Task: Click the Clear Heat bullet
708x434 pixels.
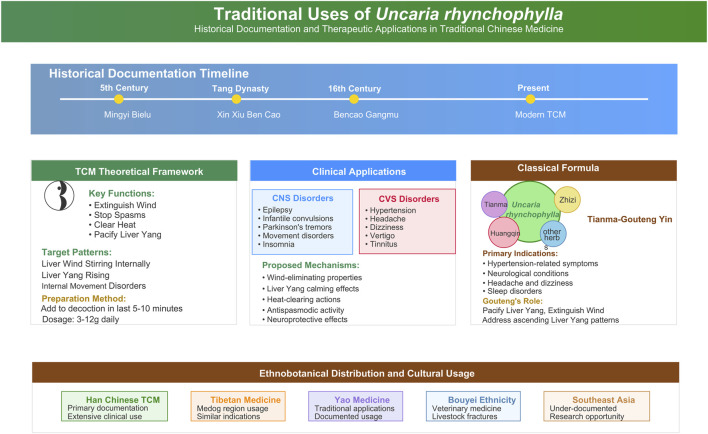Action: click(x=112, y=225)
